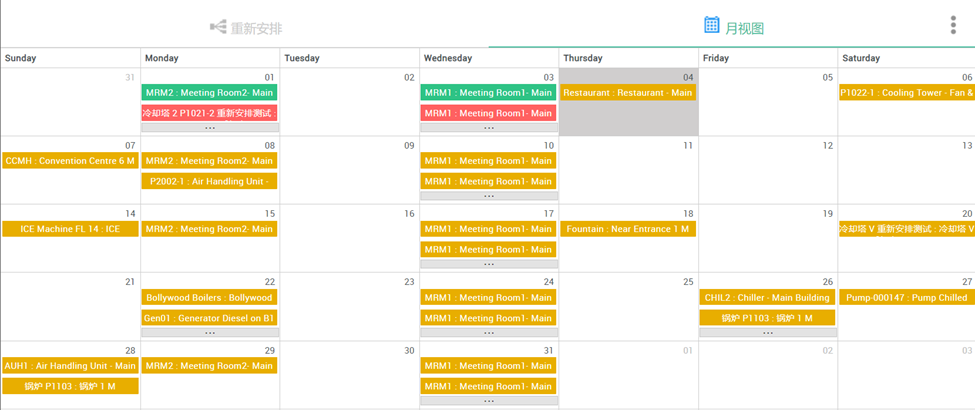Image resolution: width=975 pixels, height=410 pixels.
Task: Select day number 30 on Tuesday
Action: pyautogui.click(x=409, y=350)
